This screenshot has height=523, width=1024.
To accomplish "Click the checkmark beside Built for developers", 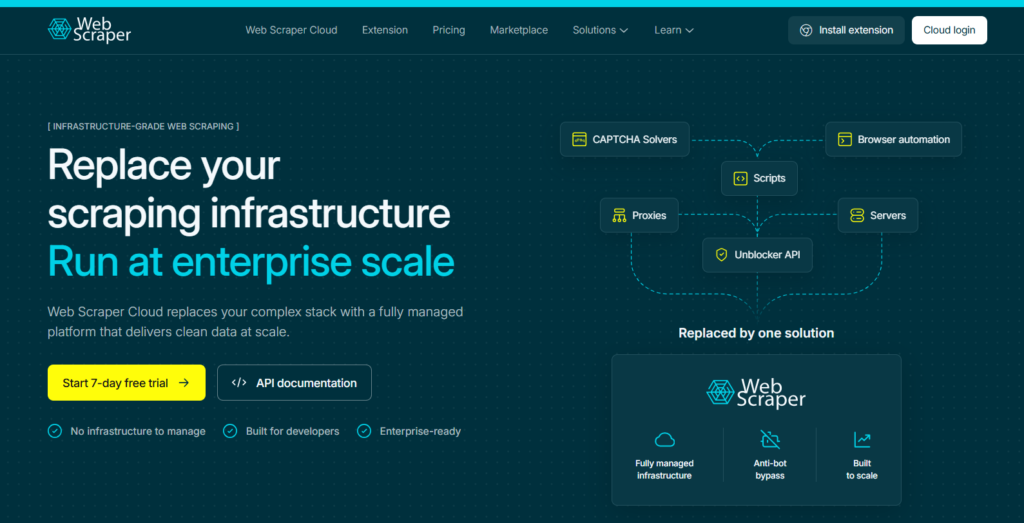I will tap(230, 431).
